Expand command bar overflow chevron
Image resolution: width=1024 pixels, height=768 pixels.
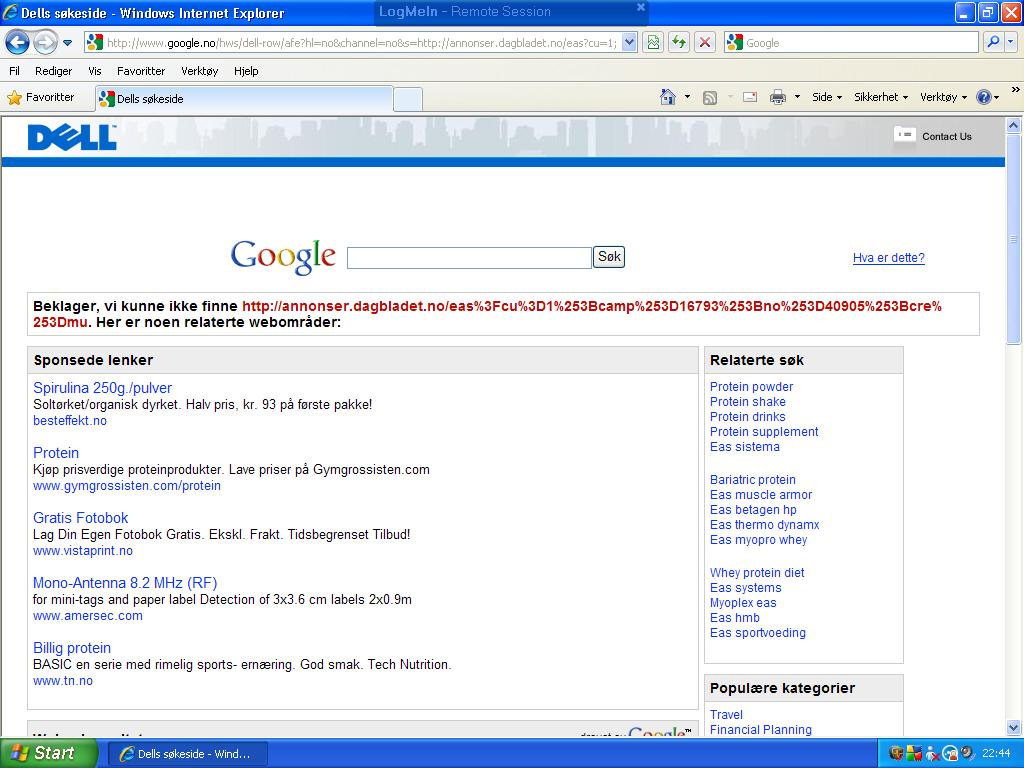(x=1016, y=89)
